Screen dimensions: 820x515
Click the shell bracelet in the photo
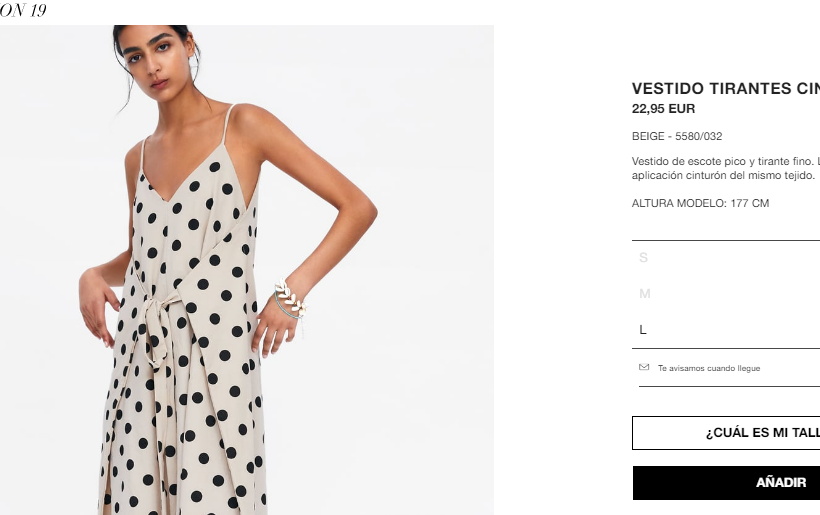coord(290,299)
